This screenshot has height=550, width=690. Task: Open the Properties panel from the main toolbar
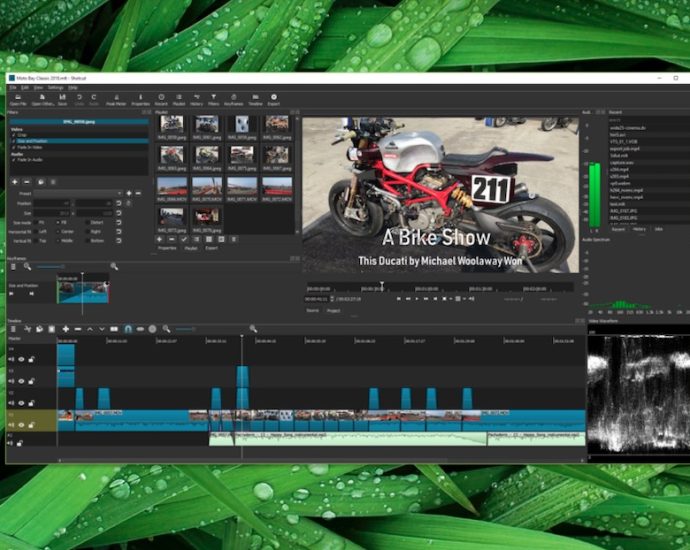point(141,100)
